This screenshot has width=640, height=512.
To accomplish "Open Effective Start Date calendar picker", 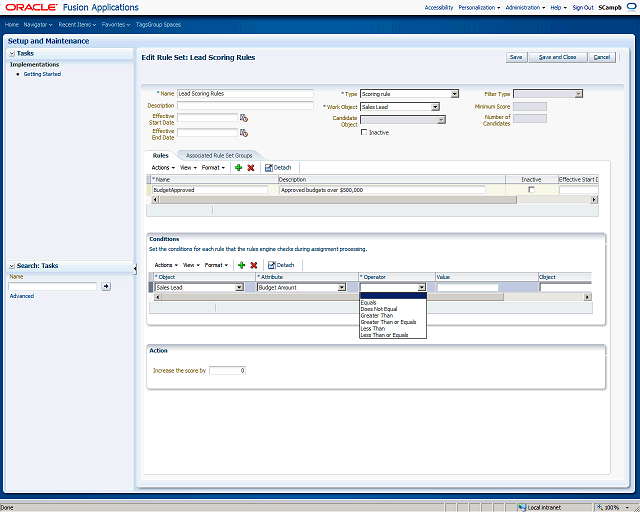I will tap(244, 118).
